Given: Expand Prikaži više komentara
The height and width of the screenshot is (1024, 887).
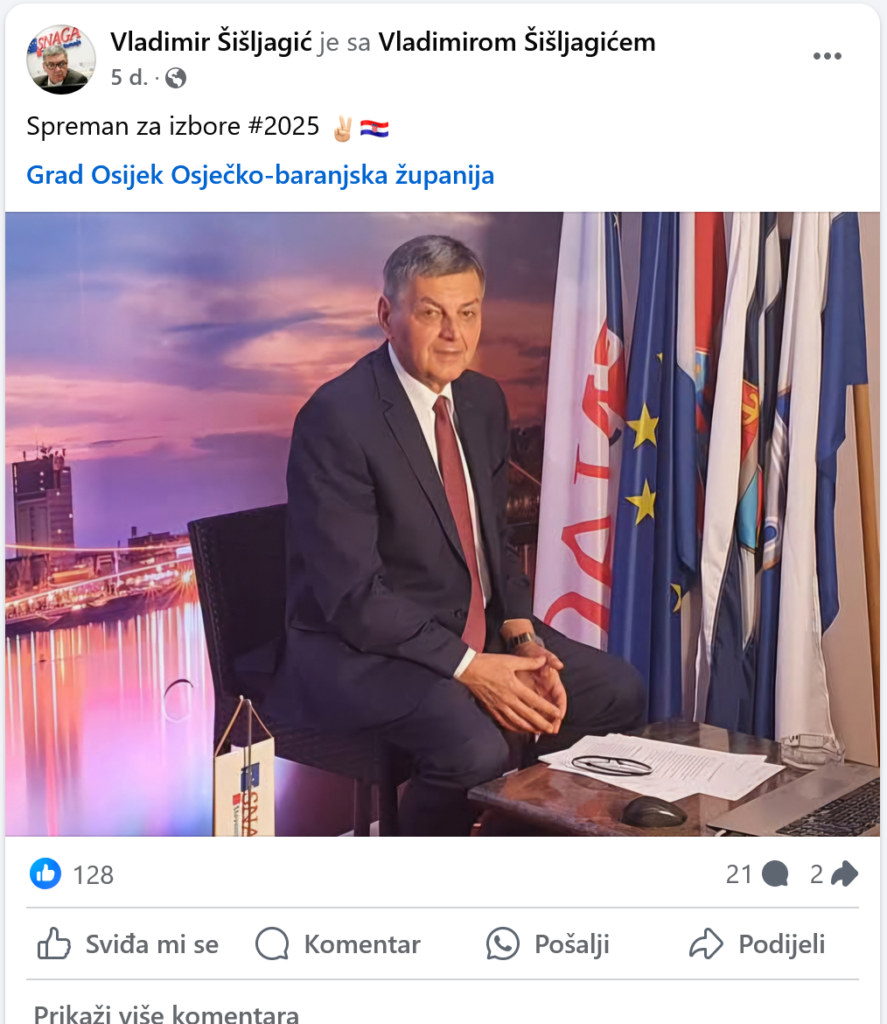Looking at the screenshot, I should point(167,1014).
